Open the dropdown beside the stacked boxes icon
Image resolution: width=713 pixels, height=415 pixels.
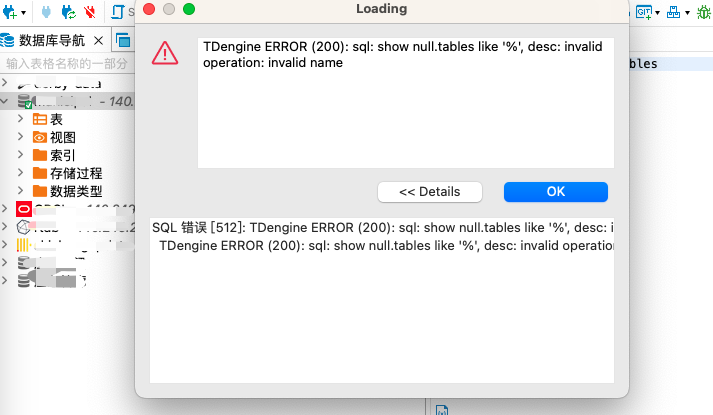click(688, 13)
